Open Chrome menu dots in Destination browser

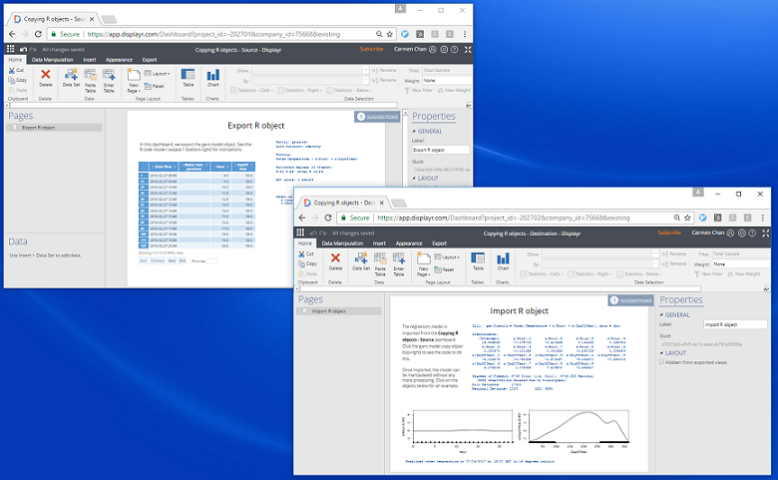(763, 217)
